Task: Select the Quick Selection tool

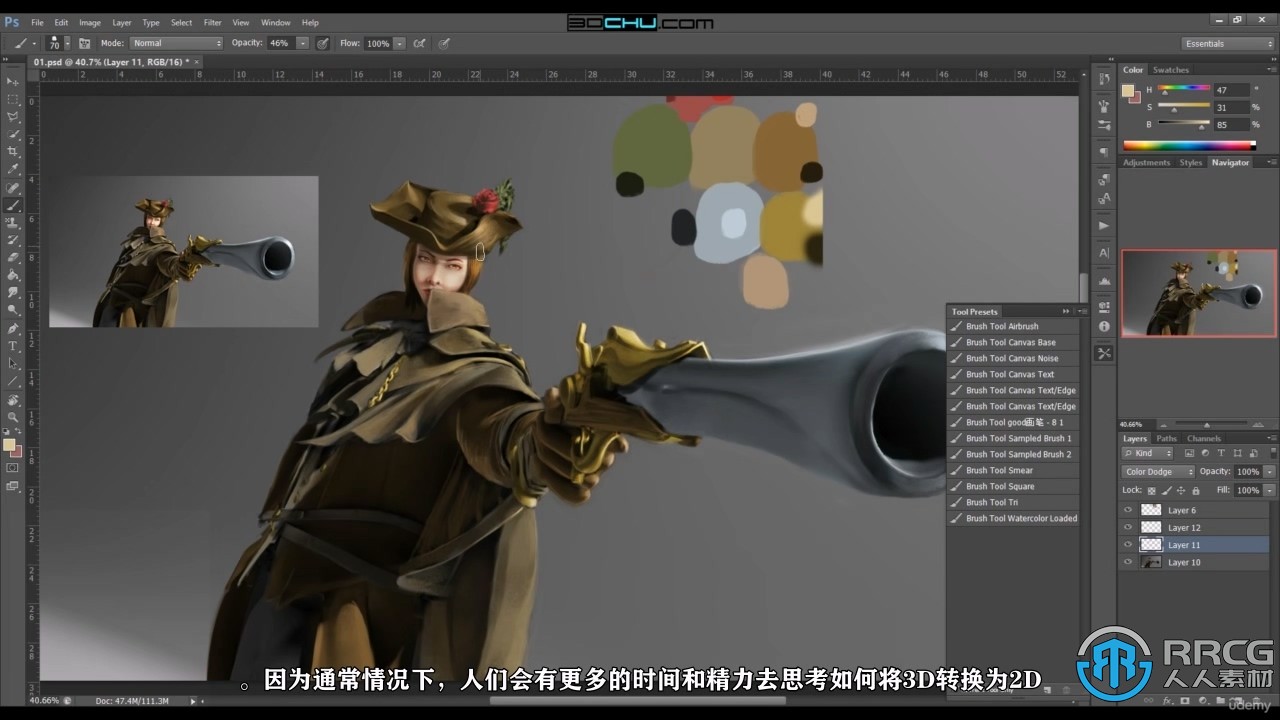Action: [x=13, y=134]
